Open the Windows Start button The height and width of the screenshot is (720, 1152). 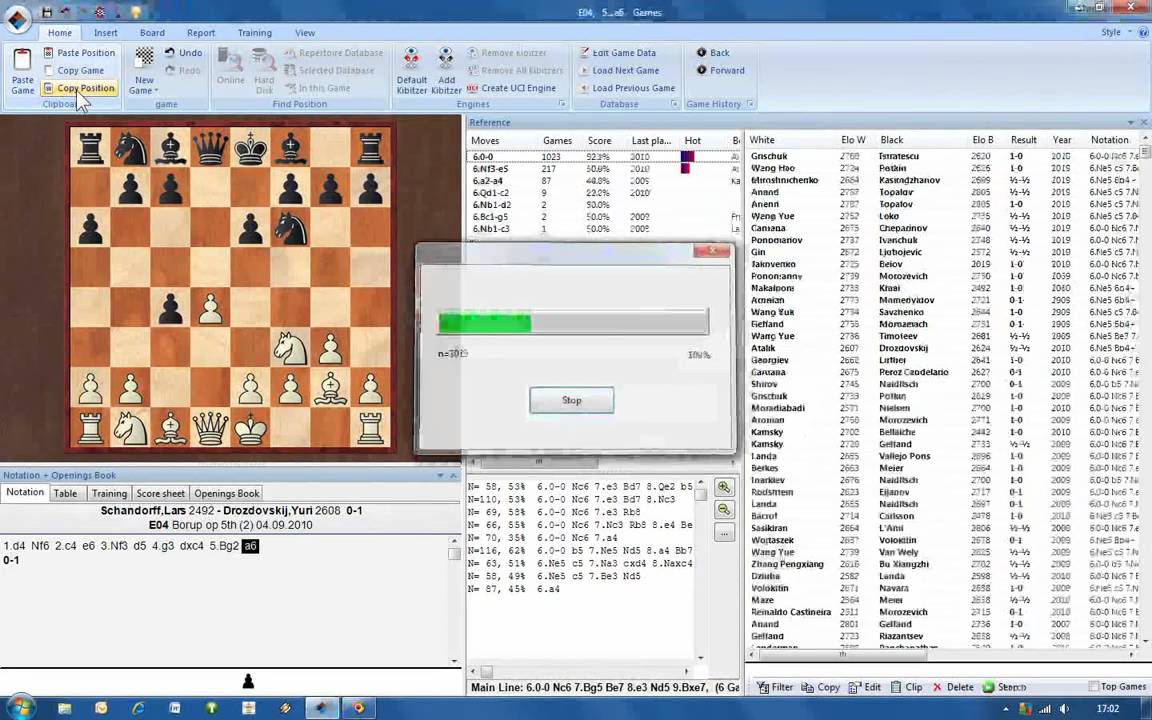19,708
